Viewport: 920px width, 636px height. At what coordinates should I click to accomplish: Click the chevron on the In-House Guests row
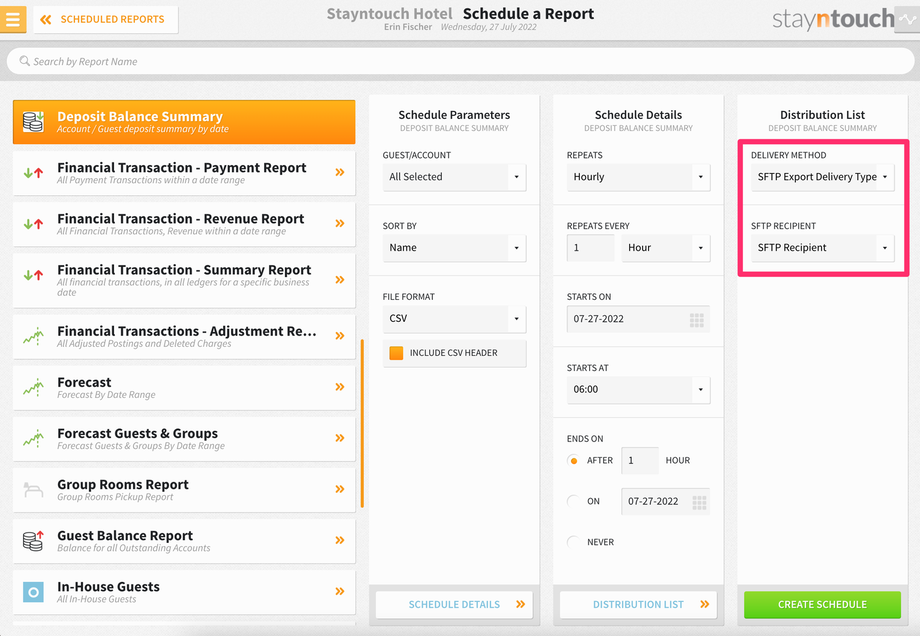pyautogui.click(x=340, y=591)
